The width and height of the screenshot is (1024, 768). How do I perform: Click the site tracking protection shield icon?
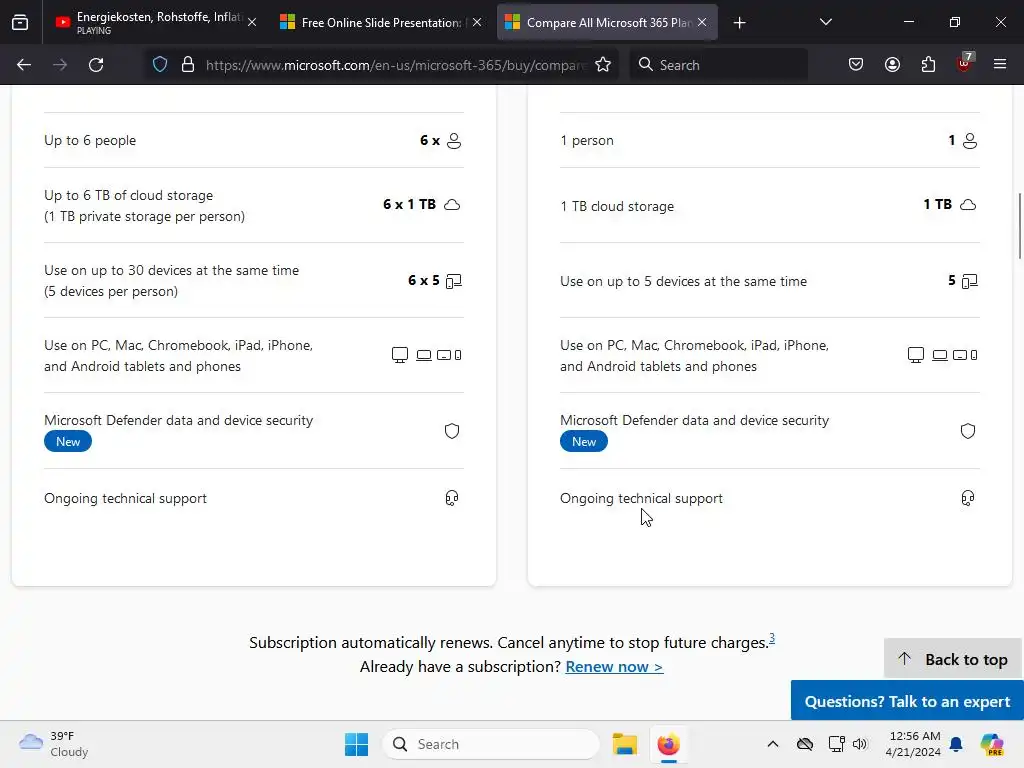tap(160, 65)
